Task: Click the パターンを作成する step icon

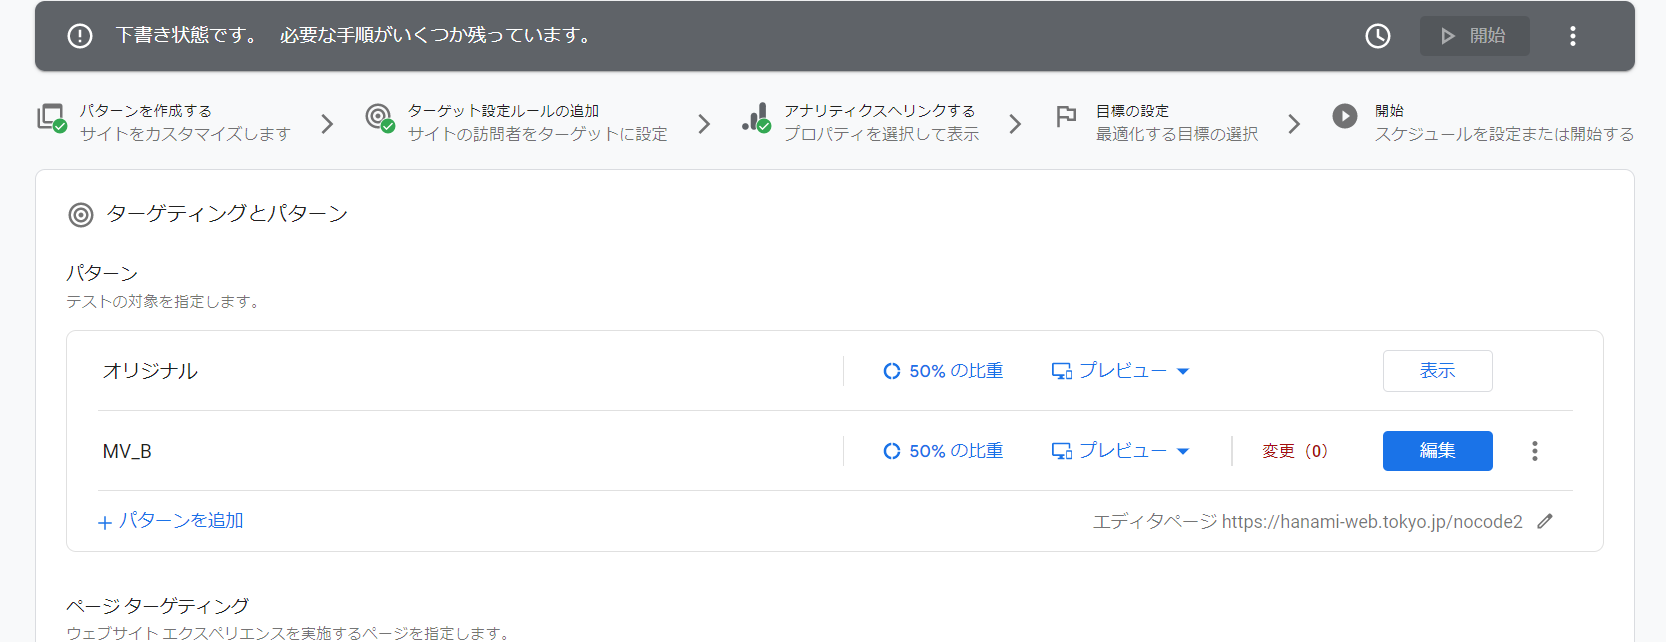Action: pos(51,118)
